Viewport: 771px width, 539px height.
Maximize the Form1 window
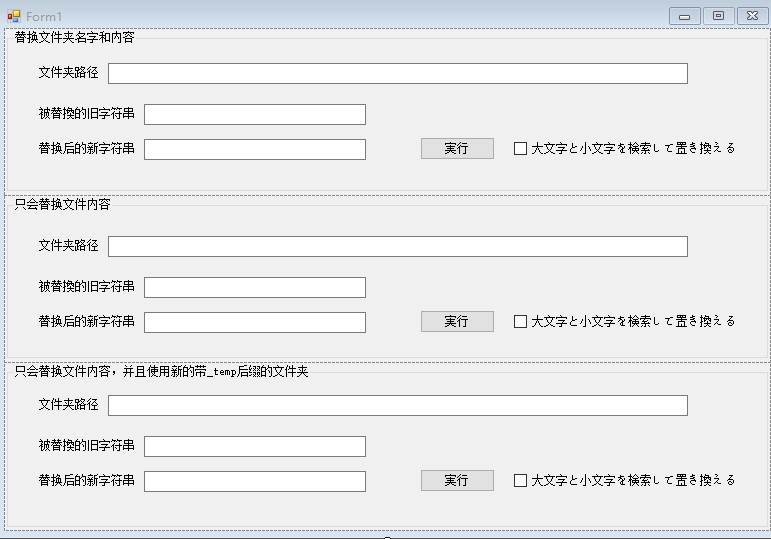coord(718,16)
